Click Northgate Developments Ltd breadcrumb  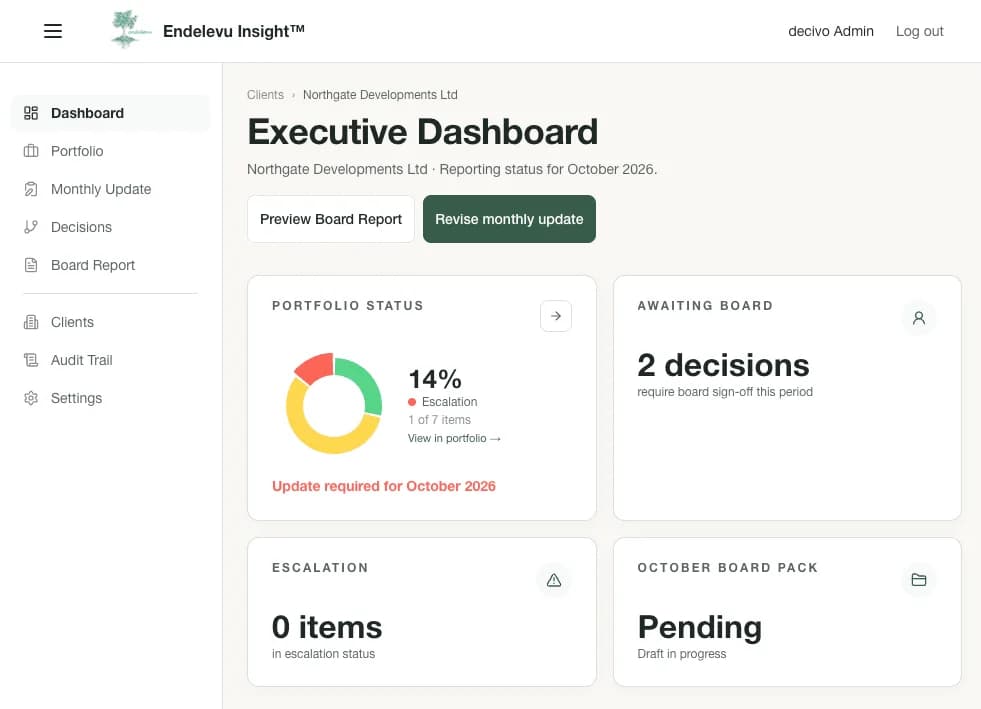[x=380, y=94]
